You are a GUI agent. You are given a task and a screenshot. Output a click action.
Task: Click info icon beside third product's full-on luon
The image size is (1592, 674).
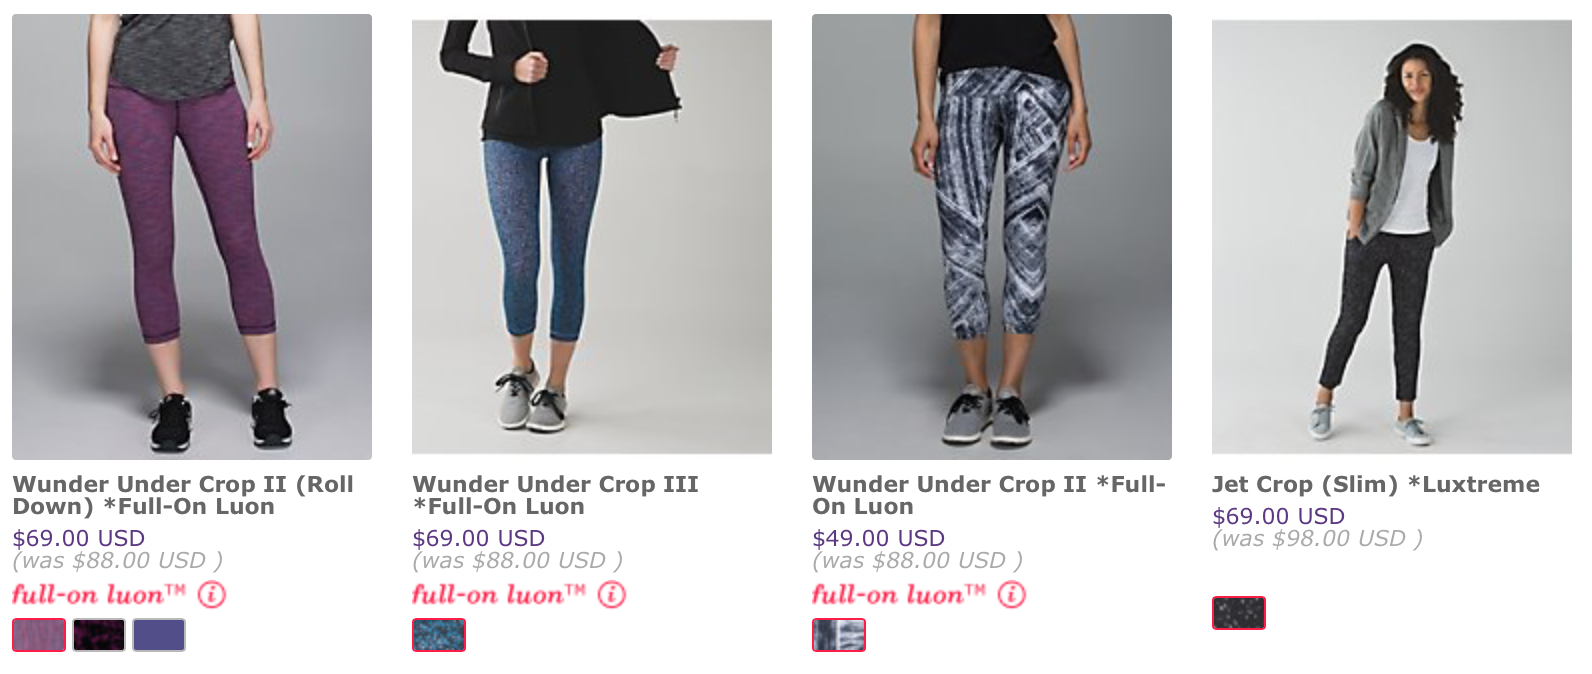tap(1011, 595)
